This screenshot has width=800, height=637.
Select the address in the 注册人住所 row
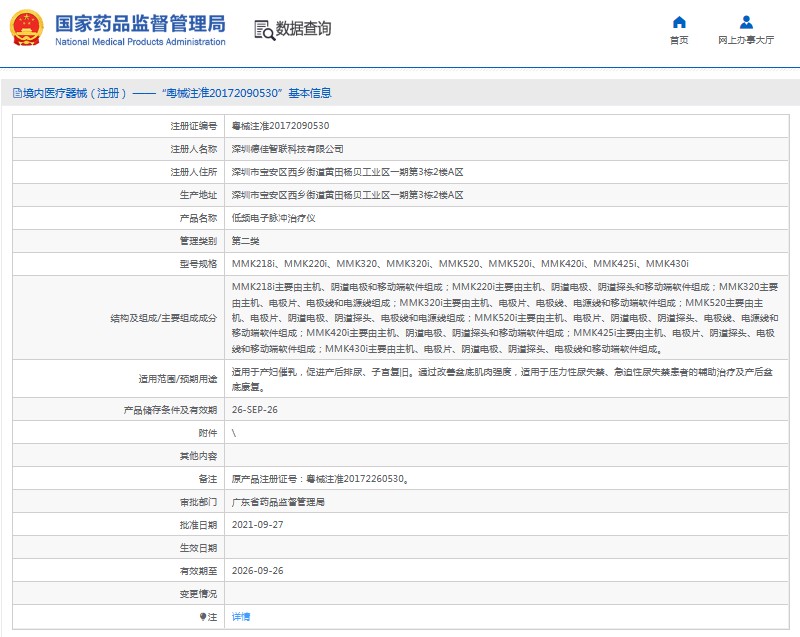(347, 172)
